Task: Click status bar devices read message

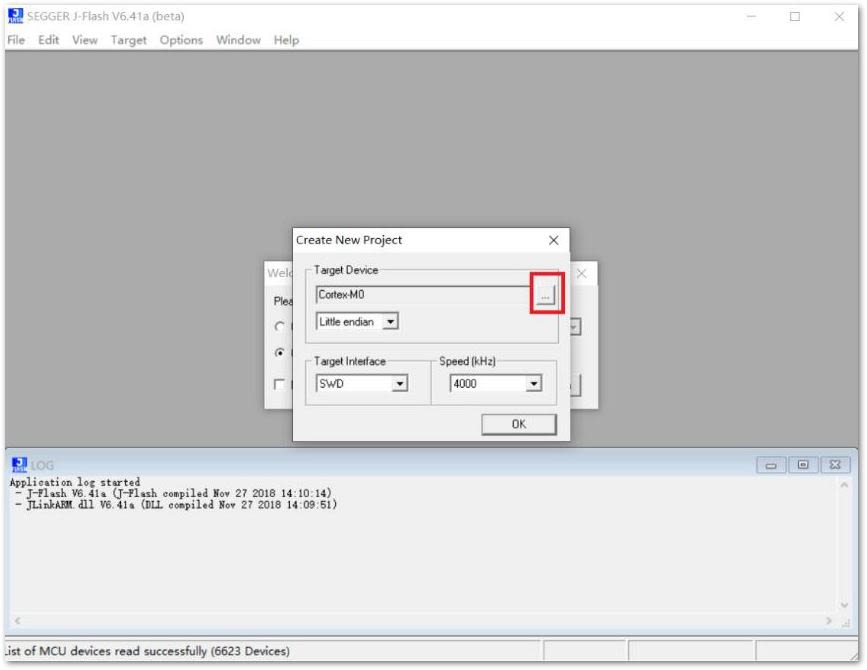Action: (147, 651)
